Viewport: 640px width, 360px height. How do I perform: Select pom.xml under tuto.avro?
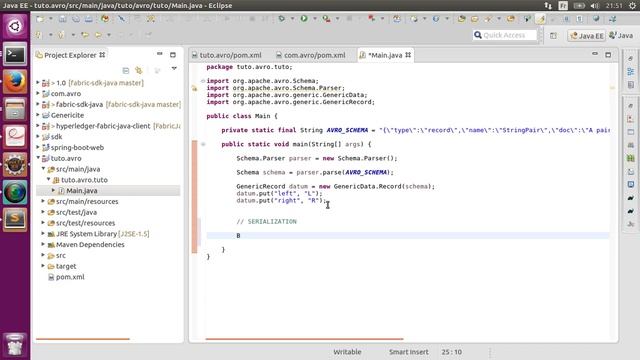(x=70, y=277)
